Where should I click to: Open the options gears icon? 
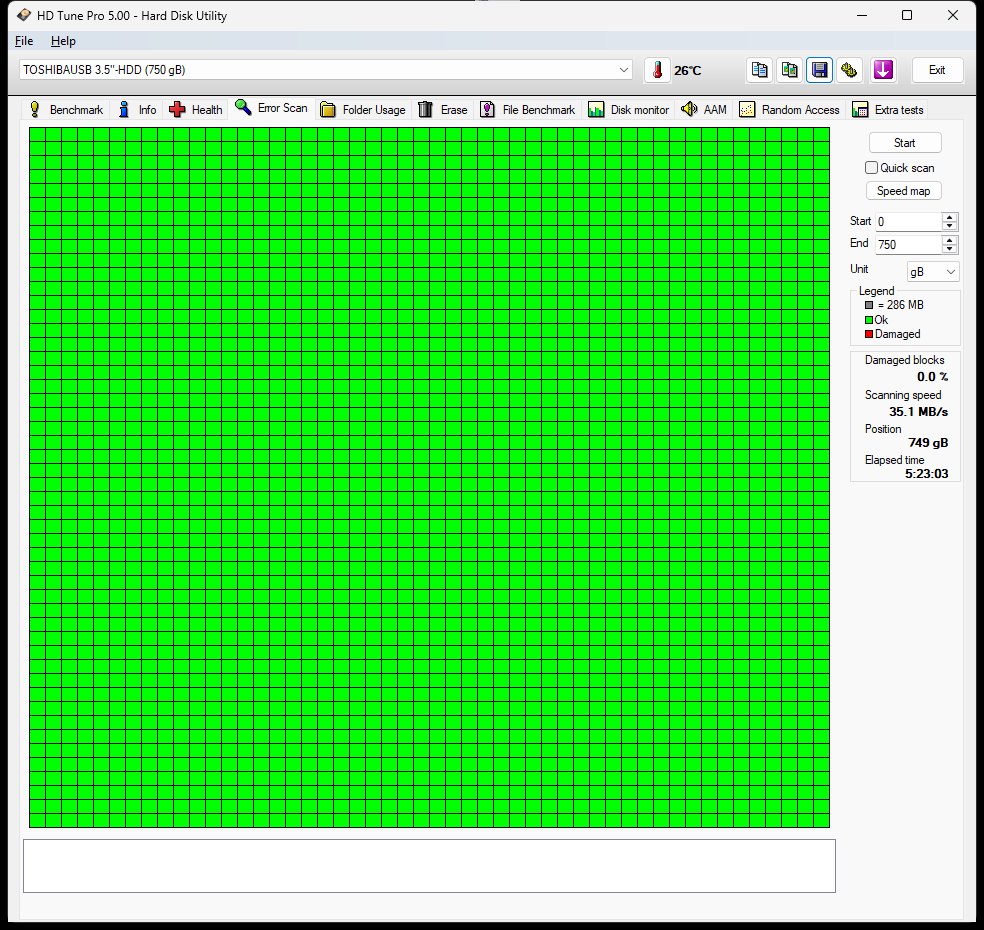[850, 70]
